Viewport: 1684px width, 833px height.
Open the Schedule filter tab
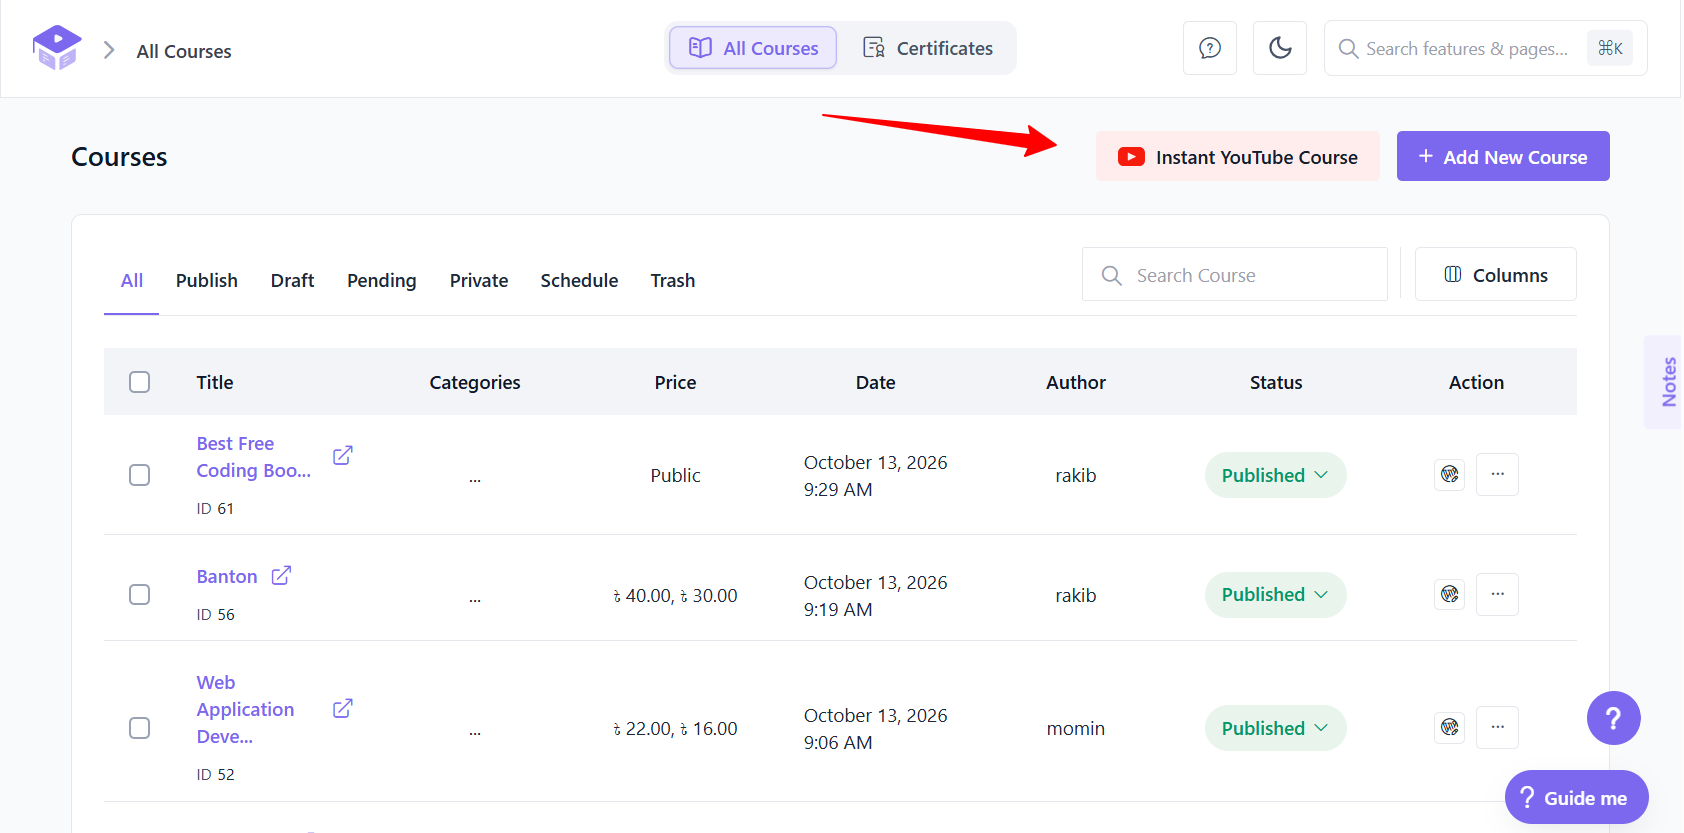pyautogui.click(x=579, y=281)
